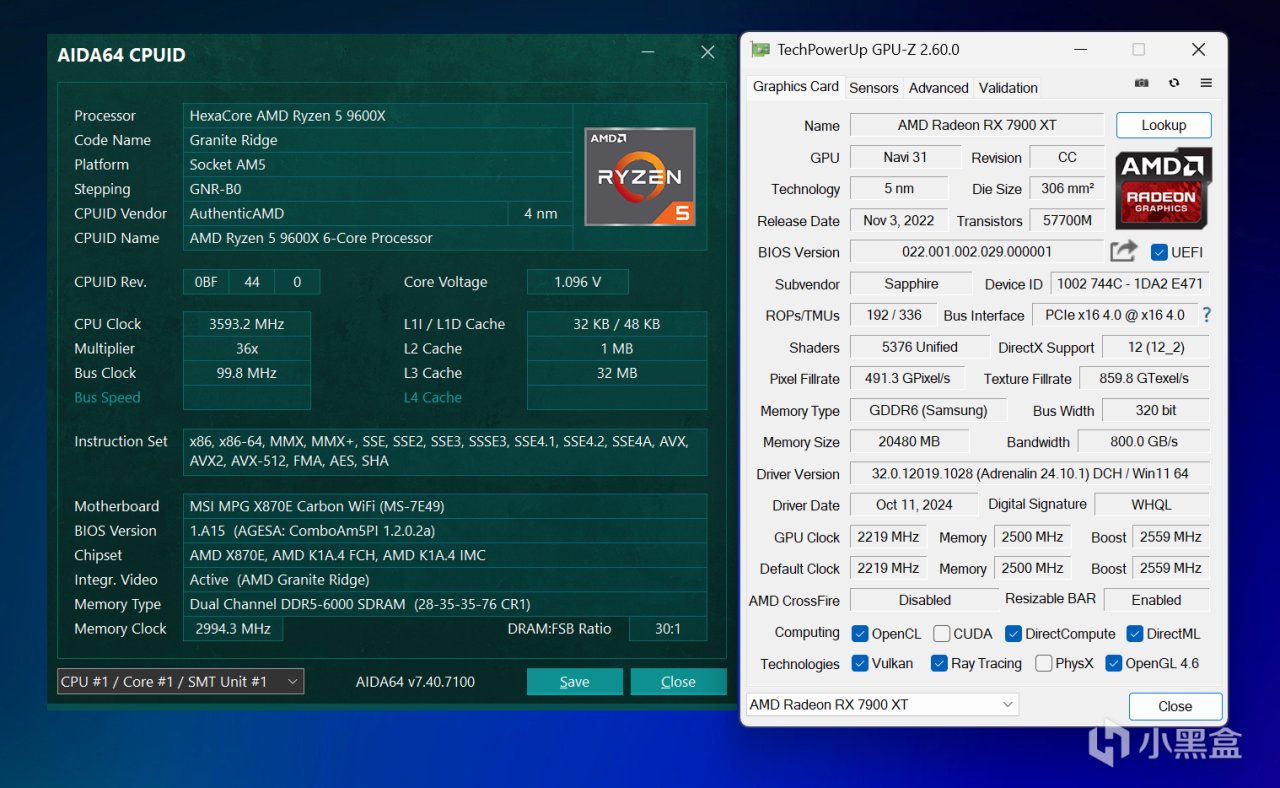Image resolution: width=1280 pixels, height=788 pixels.
Task: Open the CPU core selection dropdown in AIDA64
Action: pyautogui.click(x=180, y=682)
